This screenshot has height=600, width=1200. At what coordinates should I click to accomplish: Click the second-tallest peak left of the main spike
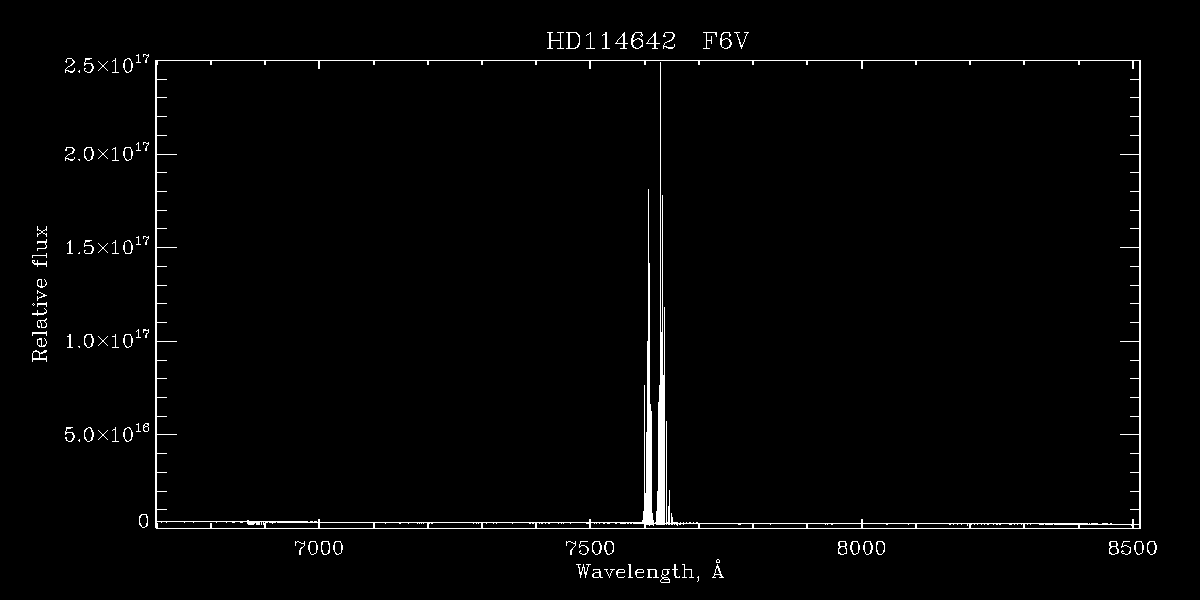click(x=648, y=355)
